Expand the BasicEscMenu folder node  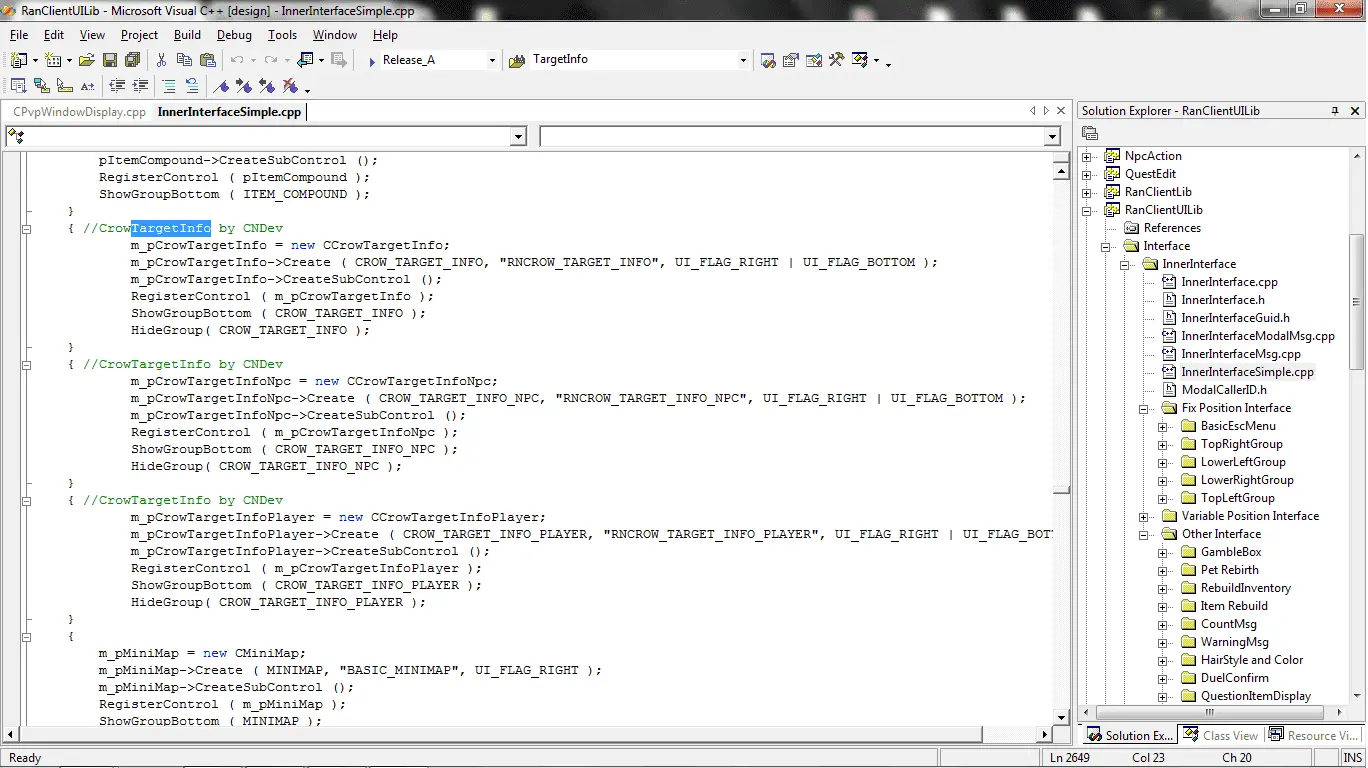click(x=1163, y=427)
